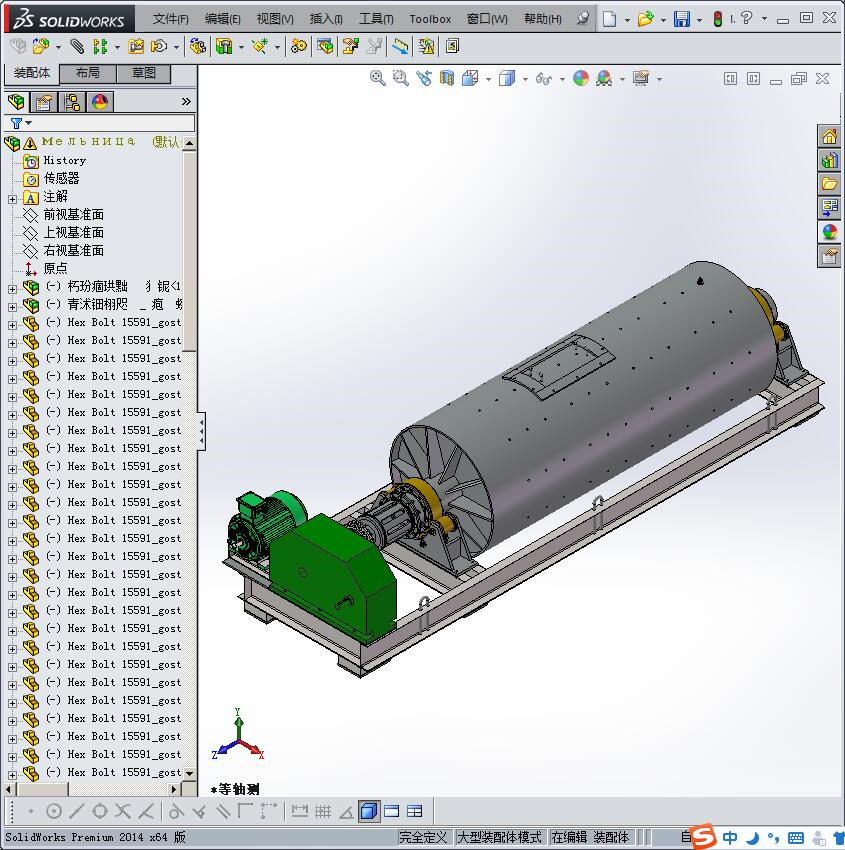Select the Мельница root assembly node
845x850 pixels.
[x=89, y=142]
